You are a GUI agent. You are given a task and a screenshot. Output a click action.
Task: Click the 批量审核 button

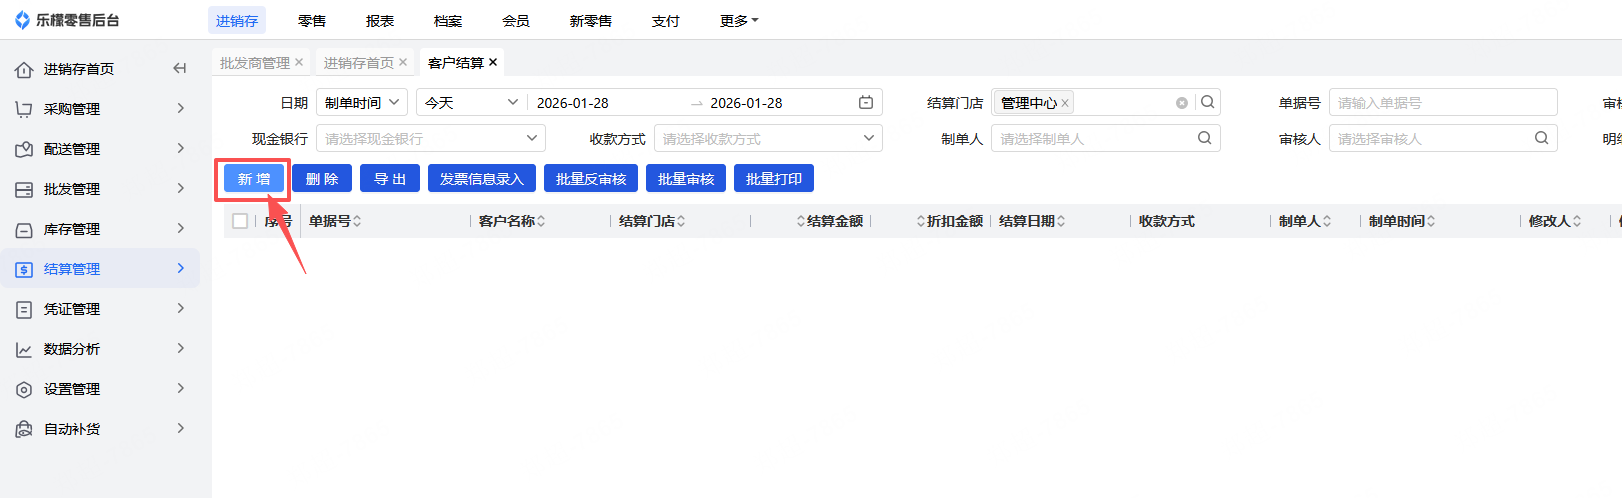pyautogui.click(x=686, y=179)
